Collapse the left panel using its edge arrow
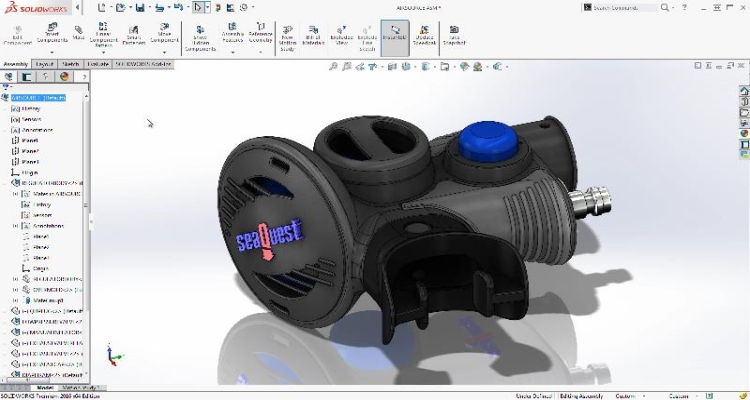 pyautogui.click(x=91, y=222)
